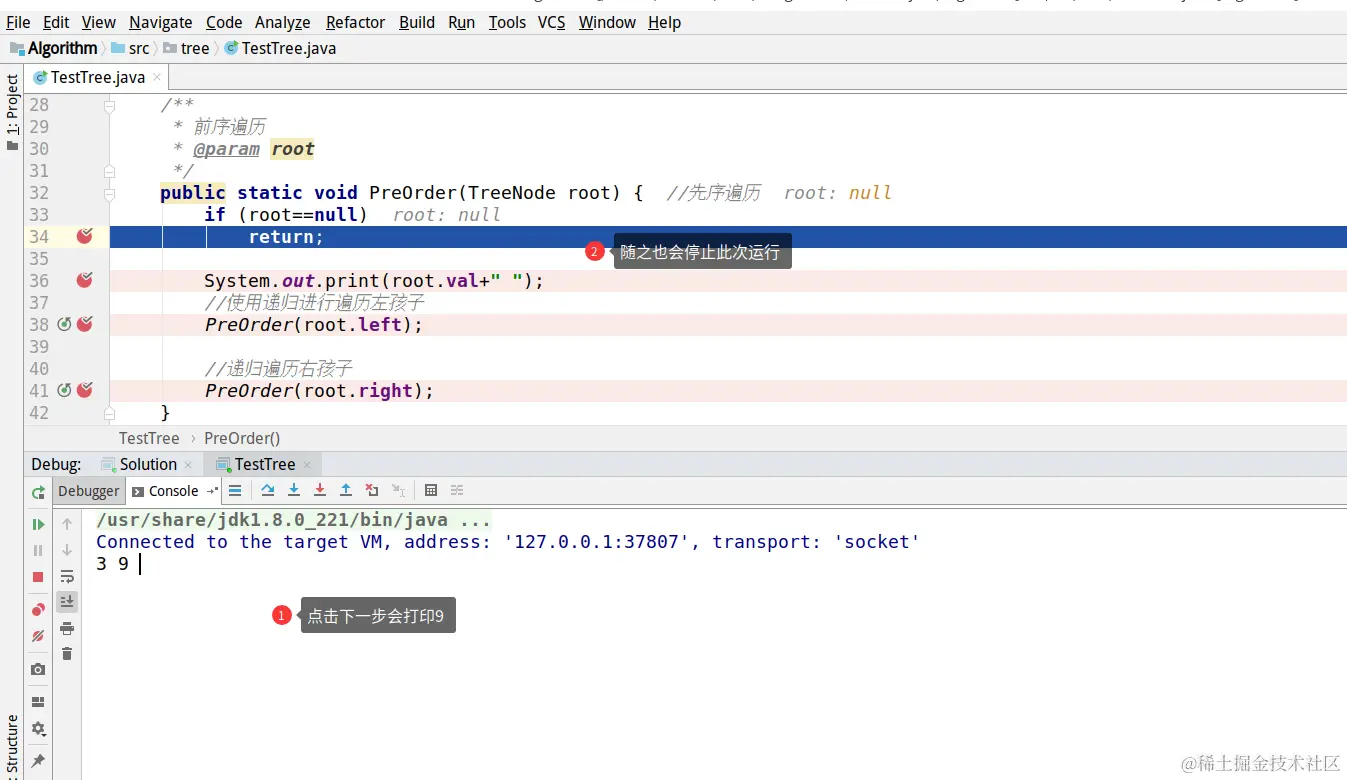Screen dimensions: 1347x780
Task: Click Step Out up arrow icon
Action: pos(346,490)
